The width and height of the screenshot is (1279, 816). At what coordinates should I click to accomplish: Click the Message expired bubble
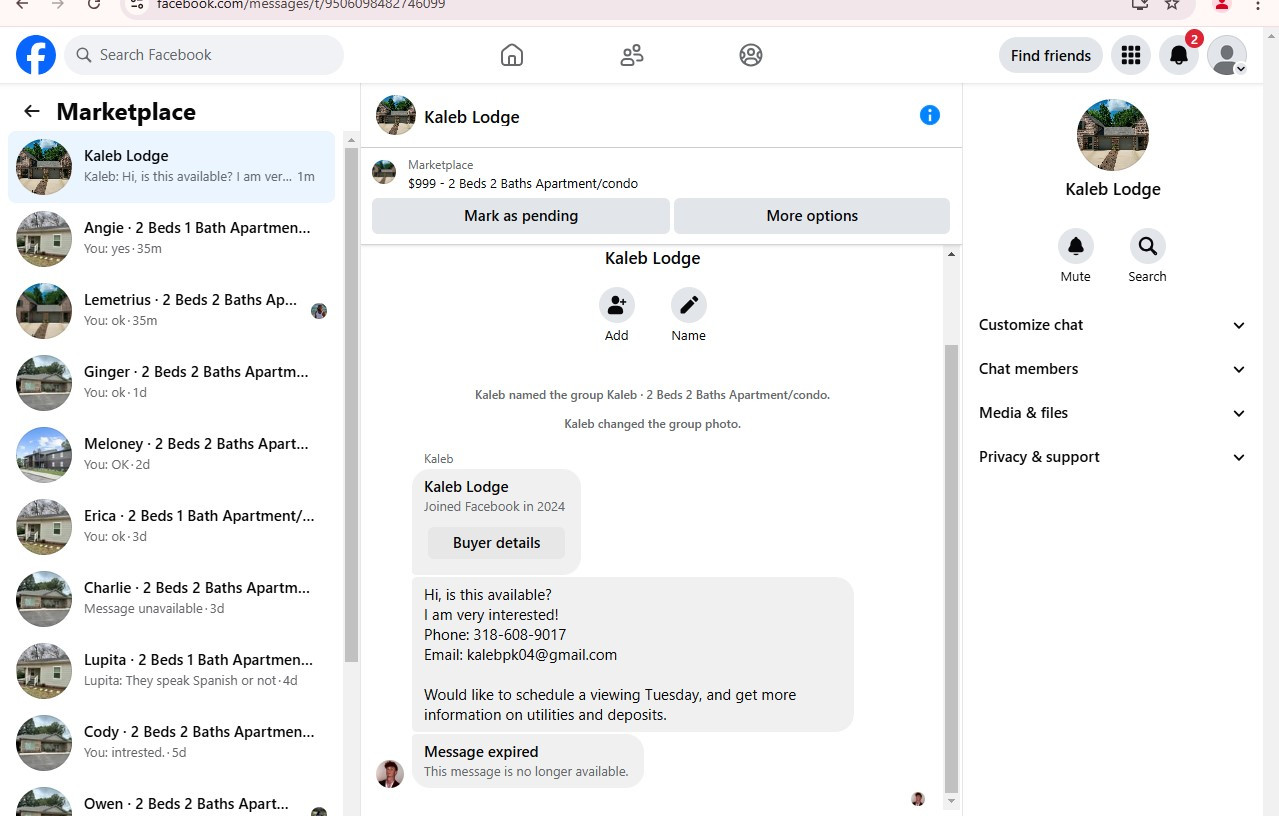528,761
